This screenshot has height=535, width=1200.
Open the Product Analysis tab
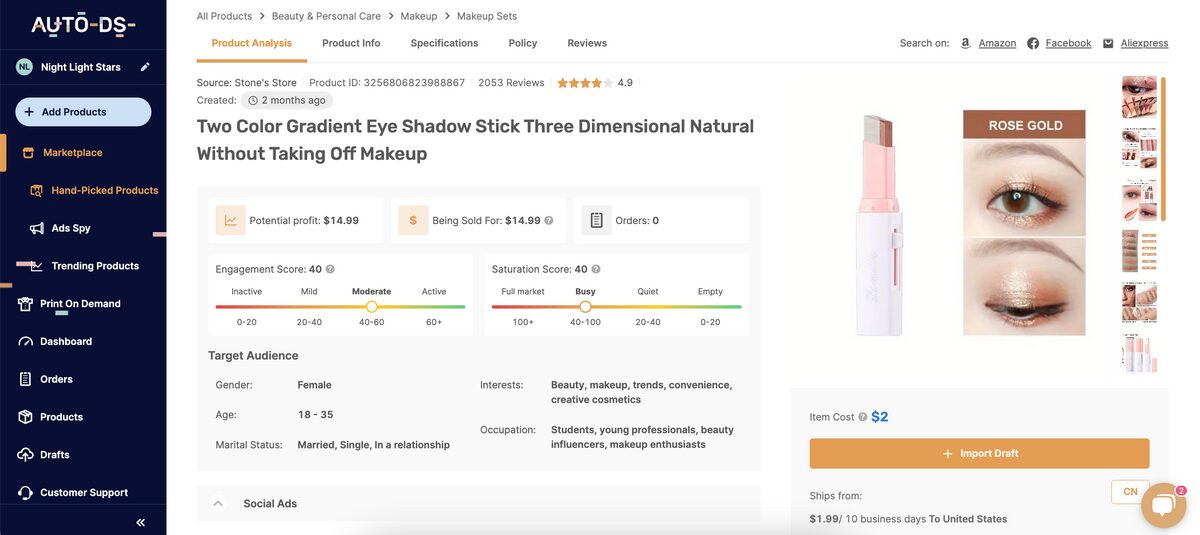coord(252,43)
